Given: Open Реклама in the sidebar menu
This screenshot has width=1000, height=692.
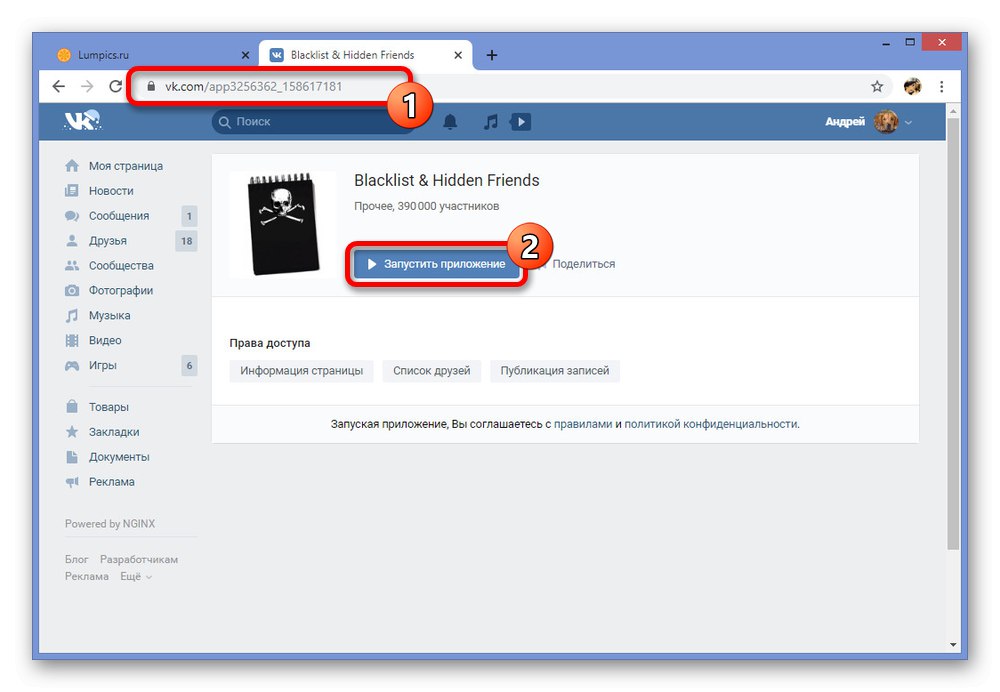Looking at the screenshot, I should coord(112,482).
